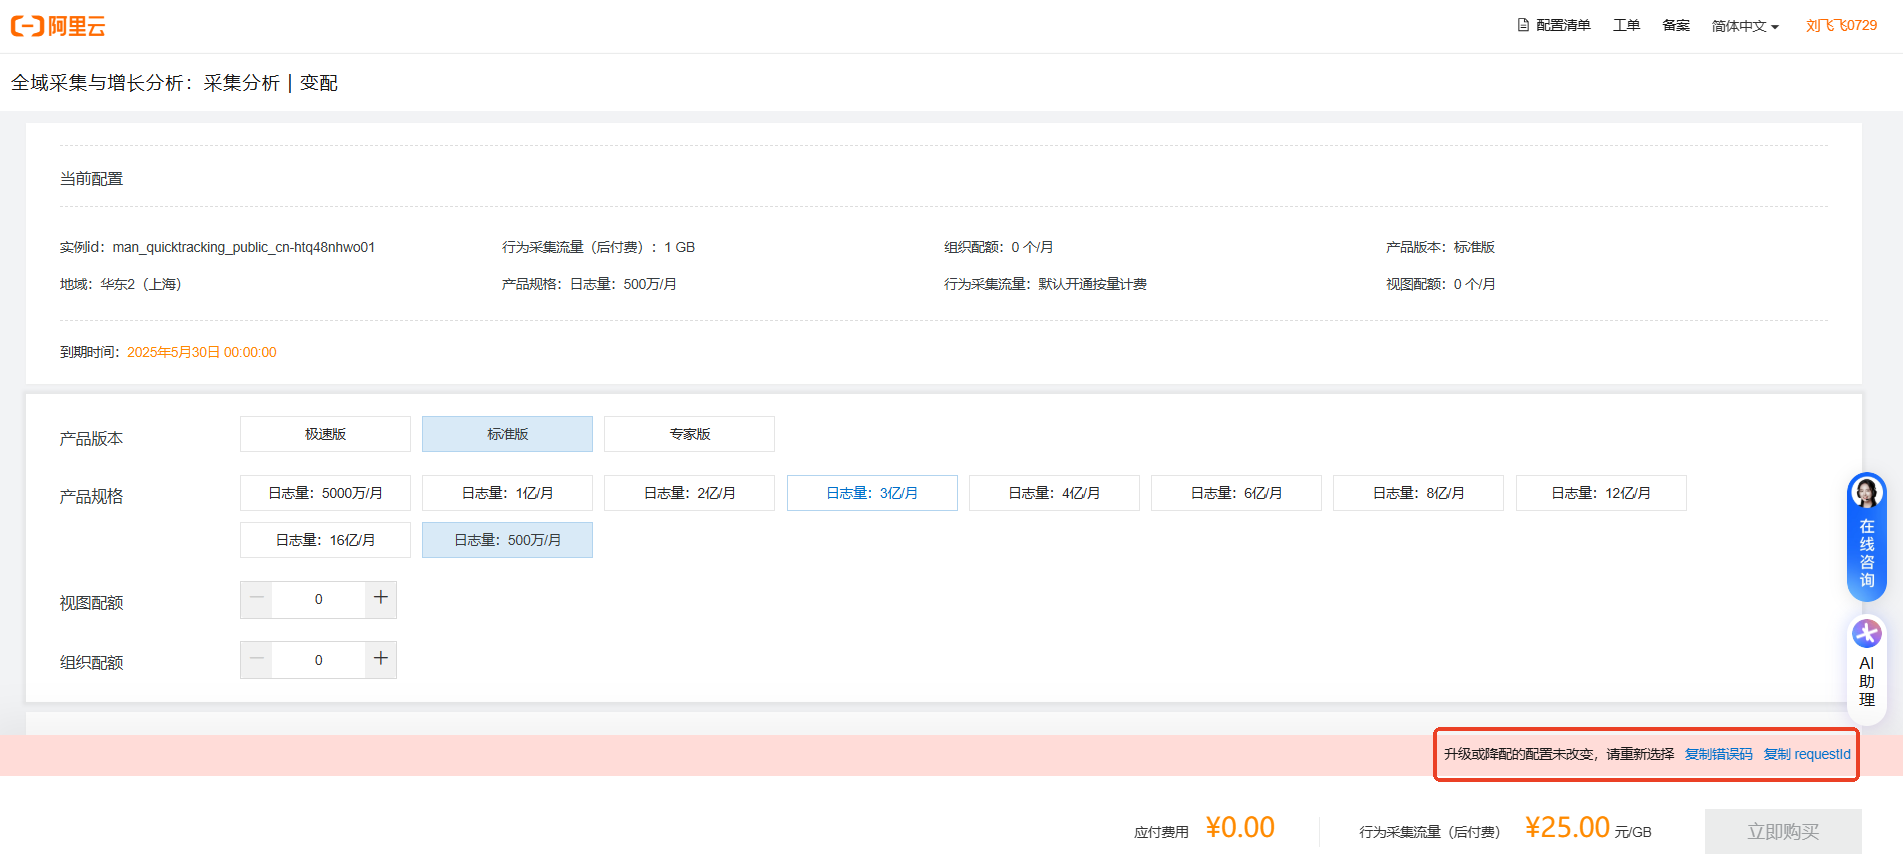Choose spec 日志量: 16亿/月
Screen dimensions: 1903x868
point(325,540)
